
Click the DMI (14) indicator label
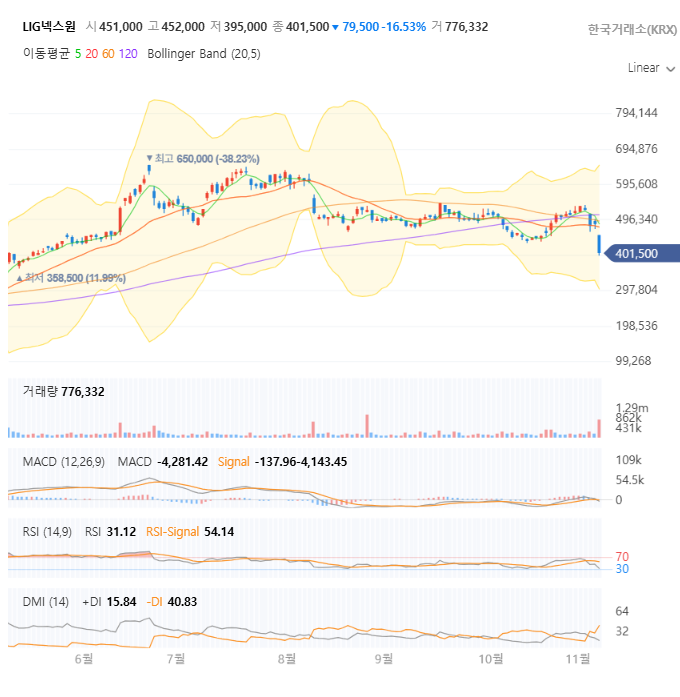[46, 602]
